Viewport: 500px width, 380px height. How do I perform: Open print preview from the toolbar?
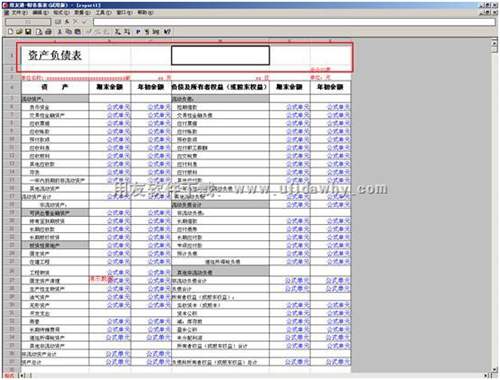pos(39,32)
